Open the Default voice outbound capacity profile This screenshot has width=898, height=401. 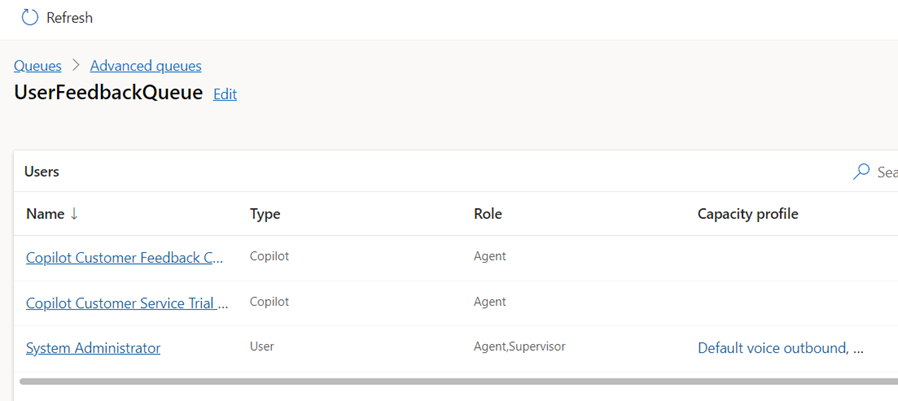pyautogui.click(x=780, y=348)
